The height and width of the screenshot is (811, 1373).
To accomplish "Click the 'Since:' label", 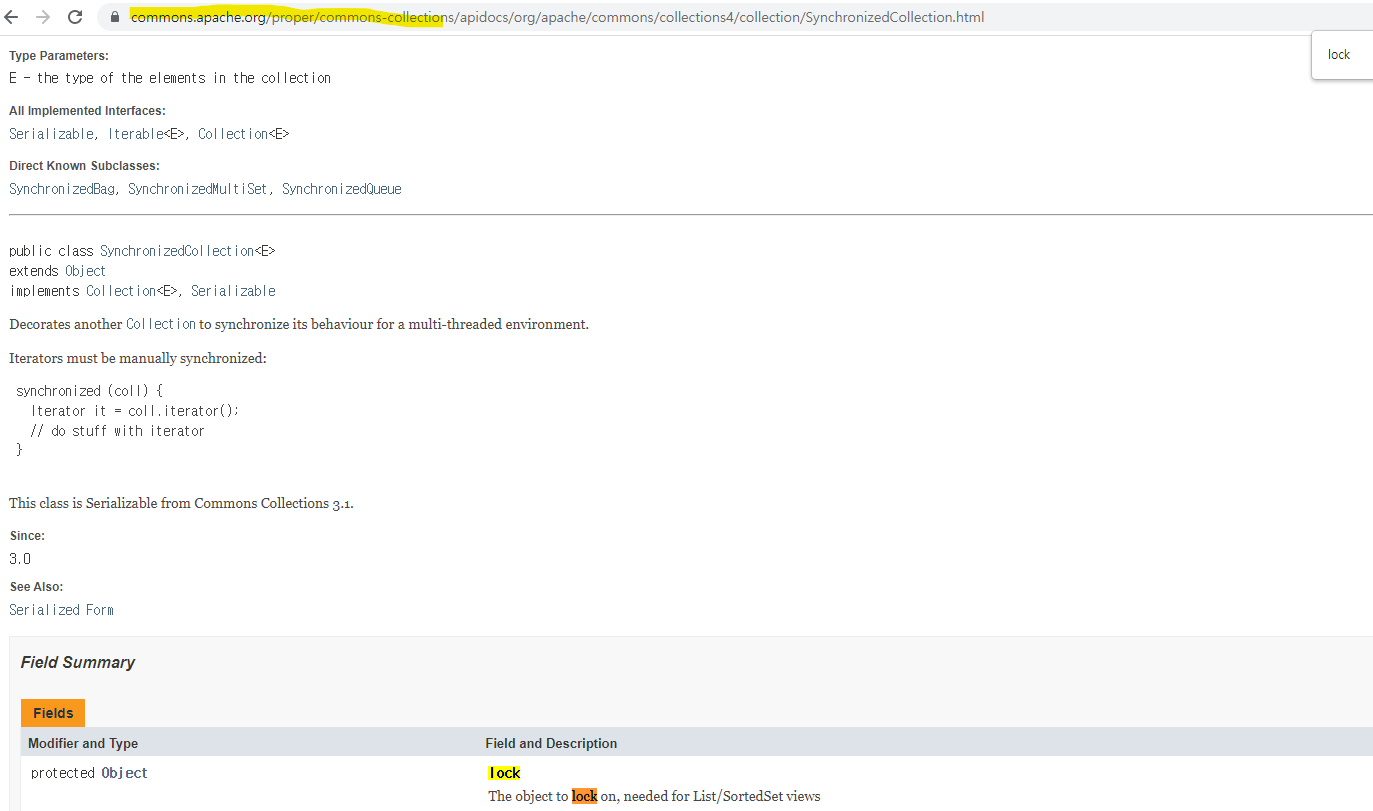I will pyautogui.click(x=27, y=536).
